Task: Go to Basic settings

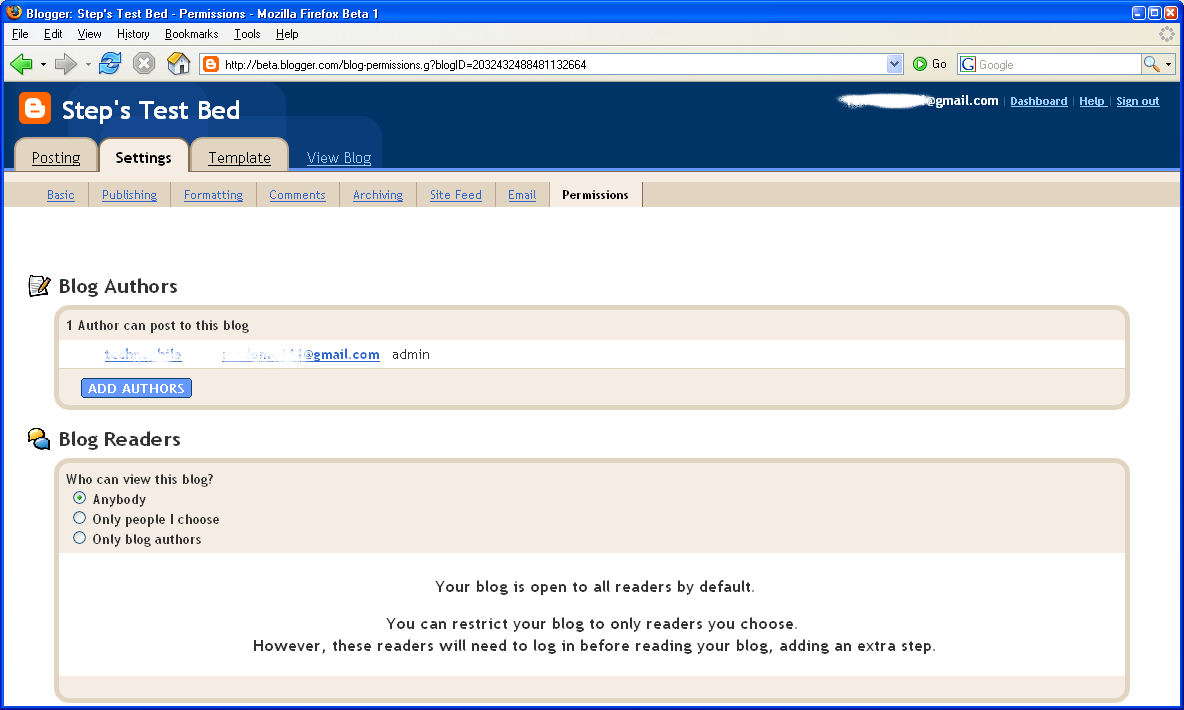Action: [x=60, y=195]
